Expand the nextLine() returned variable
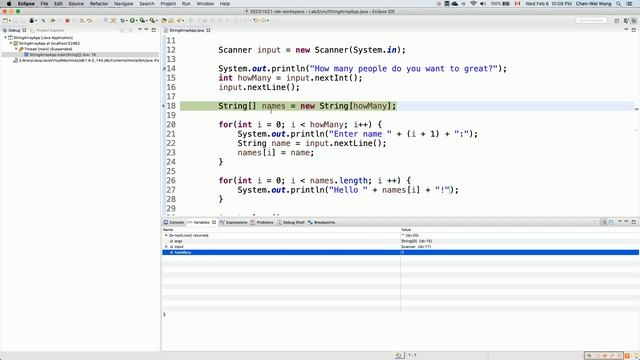Viewport: 640px width, 360px height. click(166, 236)
